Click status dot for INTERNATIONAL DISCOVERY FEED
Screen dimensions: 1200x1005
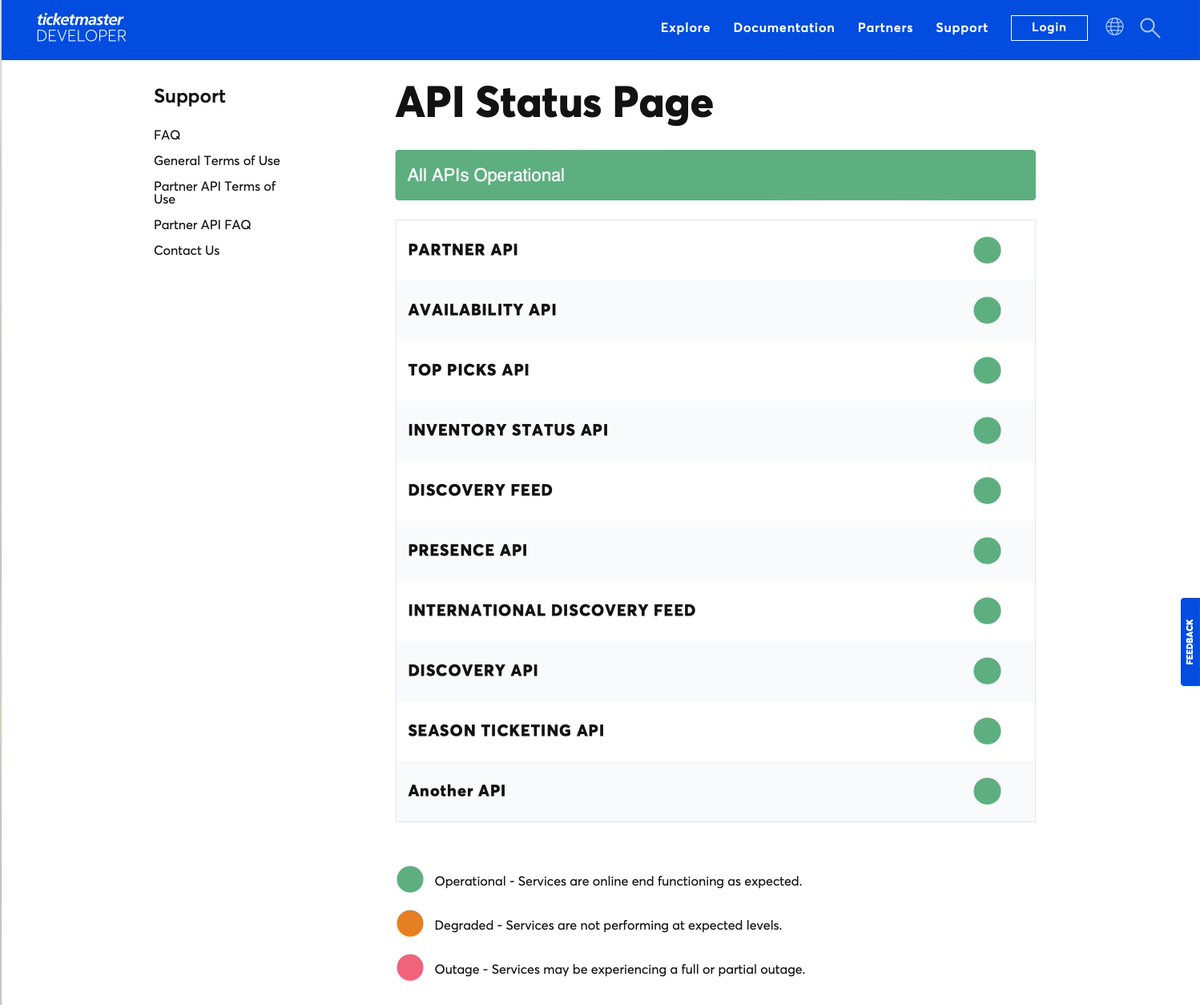click(987, 610)
